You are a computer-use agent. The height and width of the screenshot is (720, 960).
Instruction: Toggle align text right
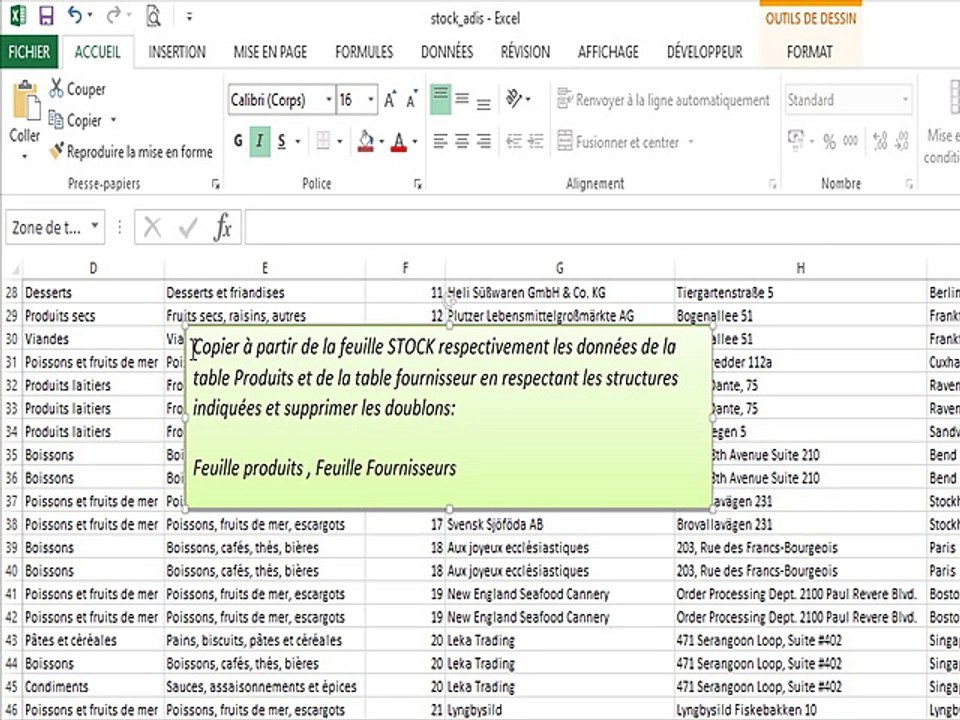point(484,141)
